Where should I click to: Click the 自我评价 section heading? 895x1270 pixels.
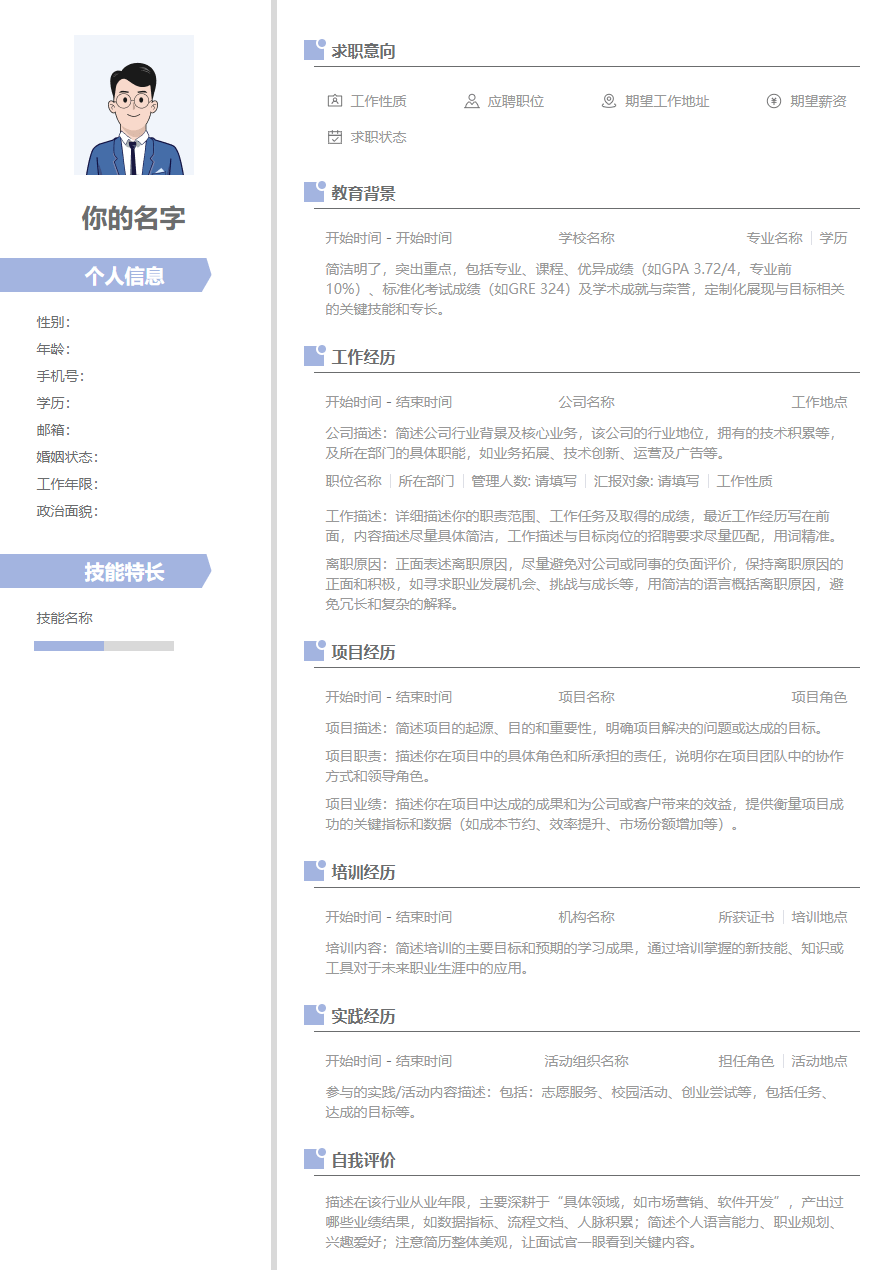363,1160
